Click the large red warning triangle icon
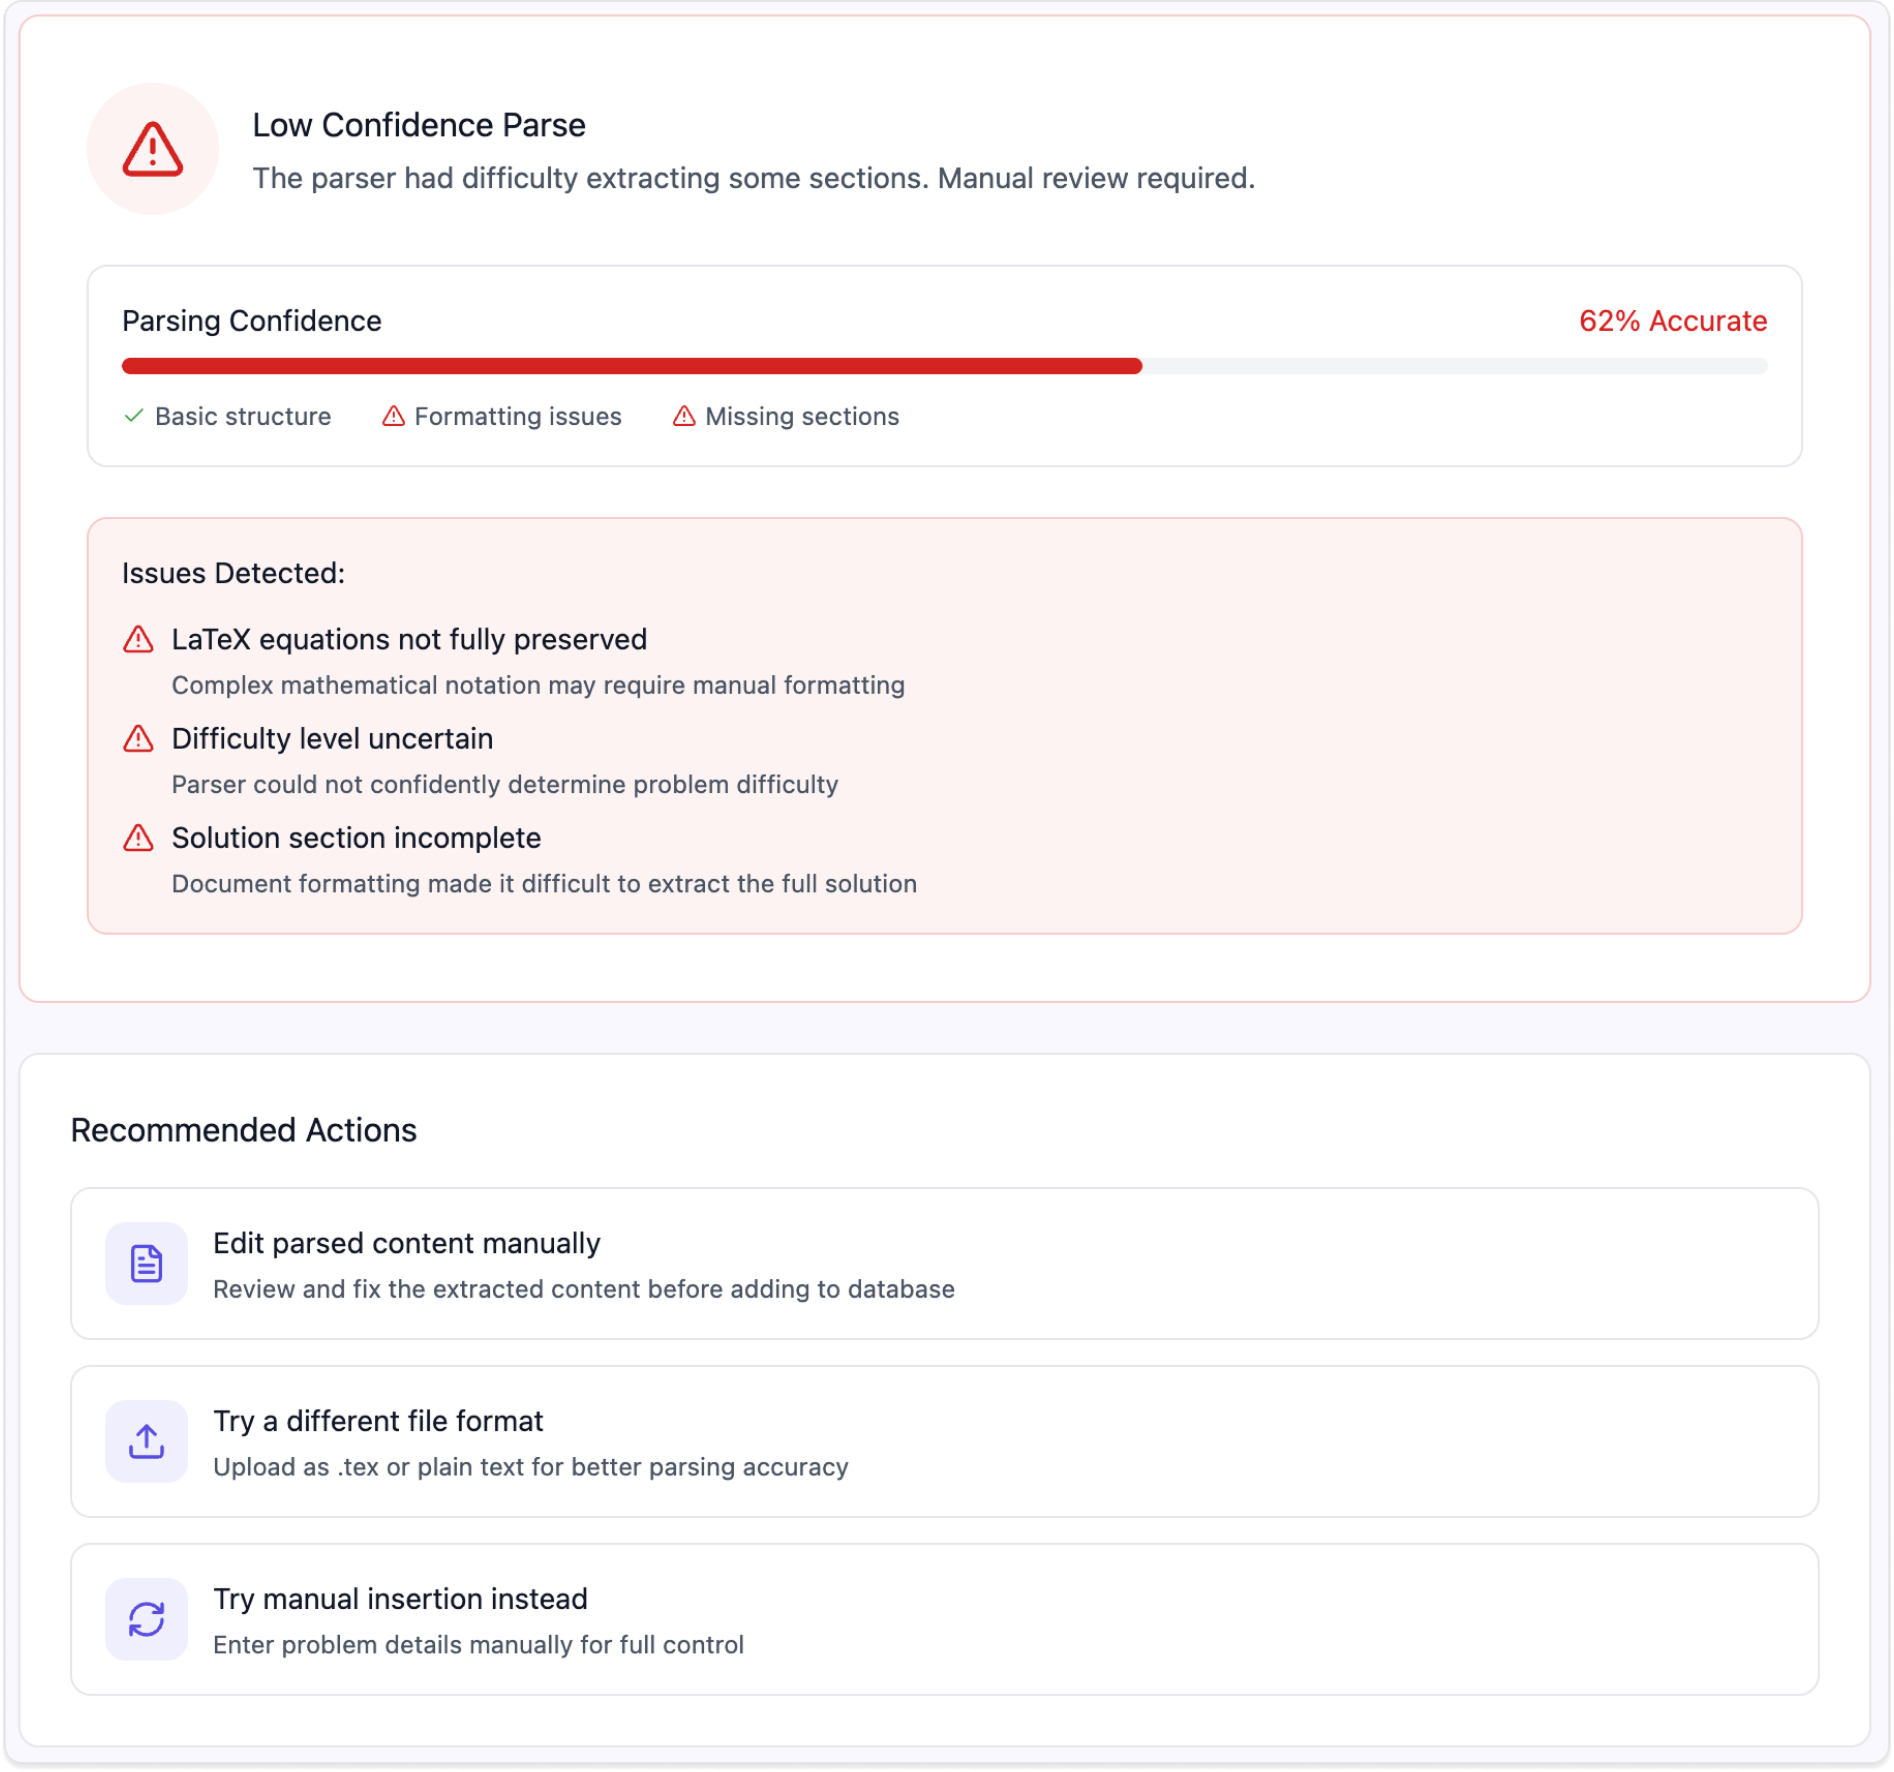1894x1772 pixels. click(150, 148)
